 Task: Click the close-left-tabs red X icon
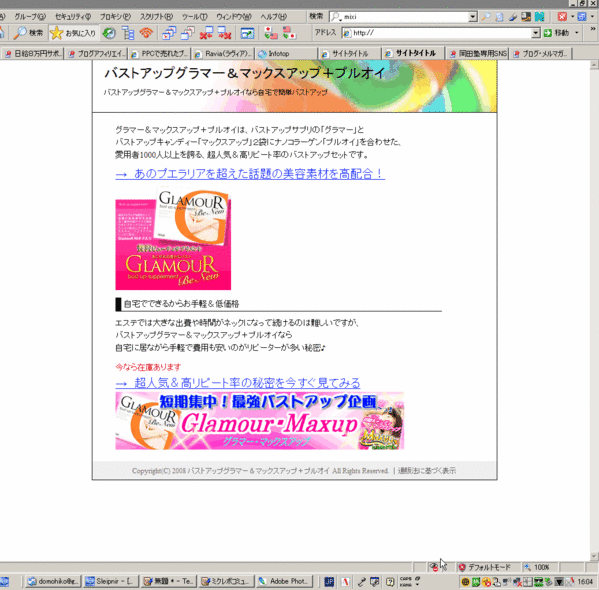point(206,33)
